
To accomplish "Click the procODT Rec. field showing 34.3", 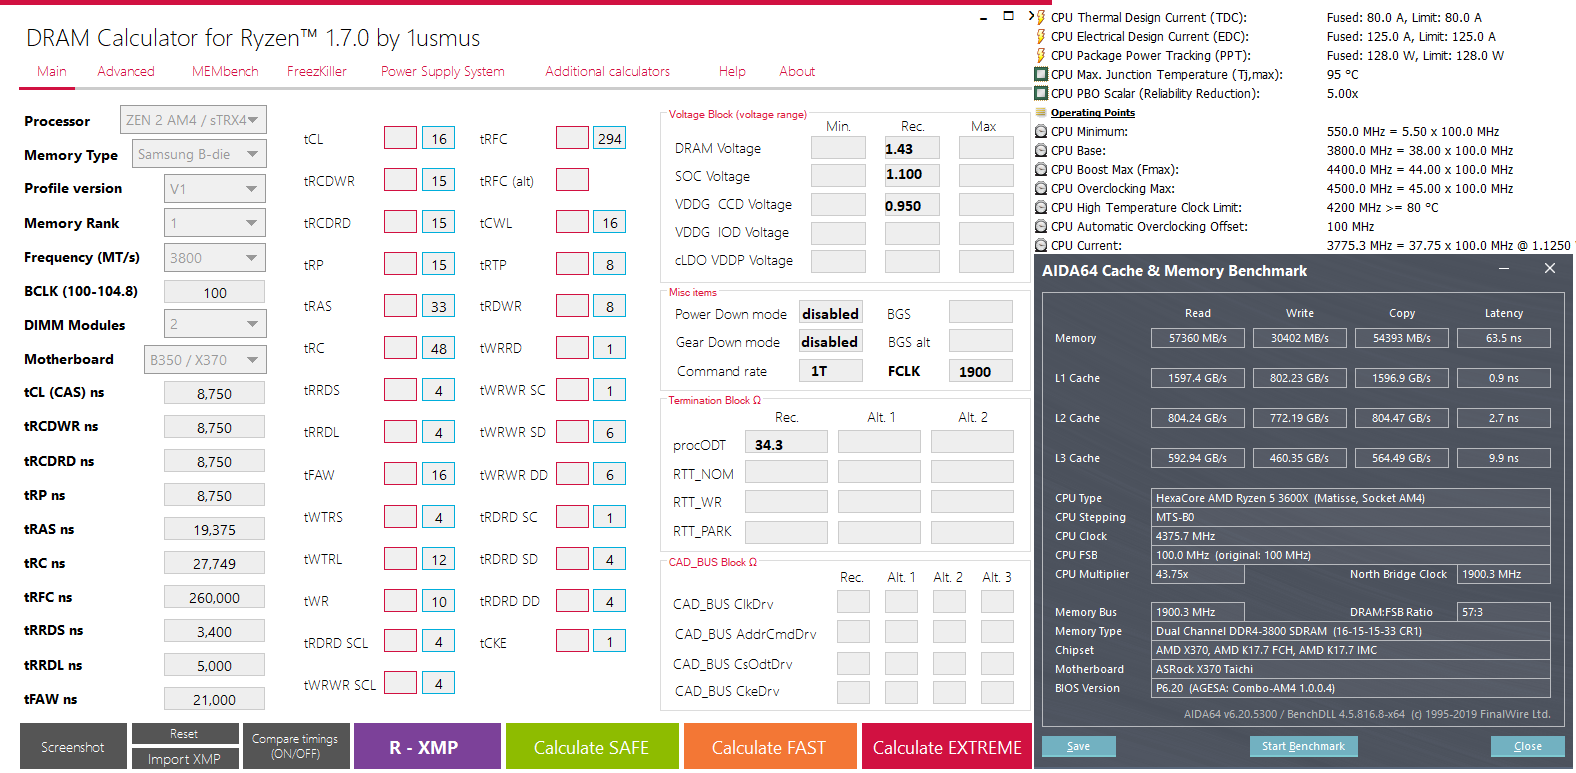I will point(786,444).
